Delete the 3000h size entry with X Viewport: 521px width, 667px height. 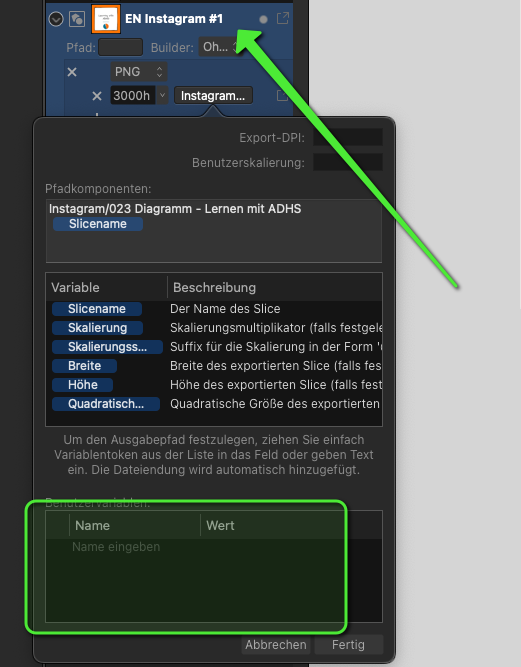tap(97, 96)
